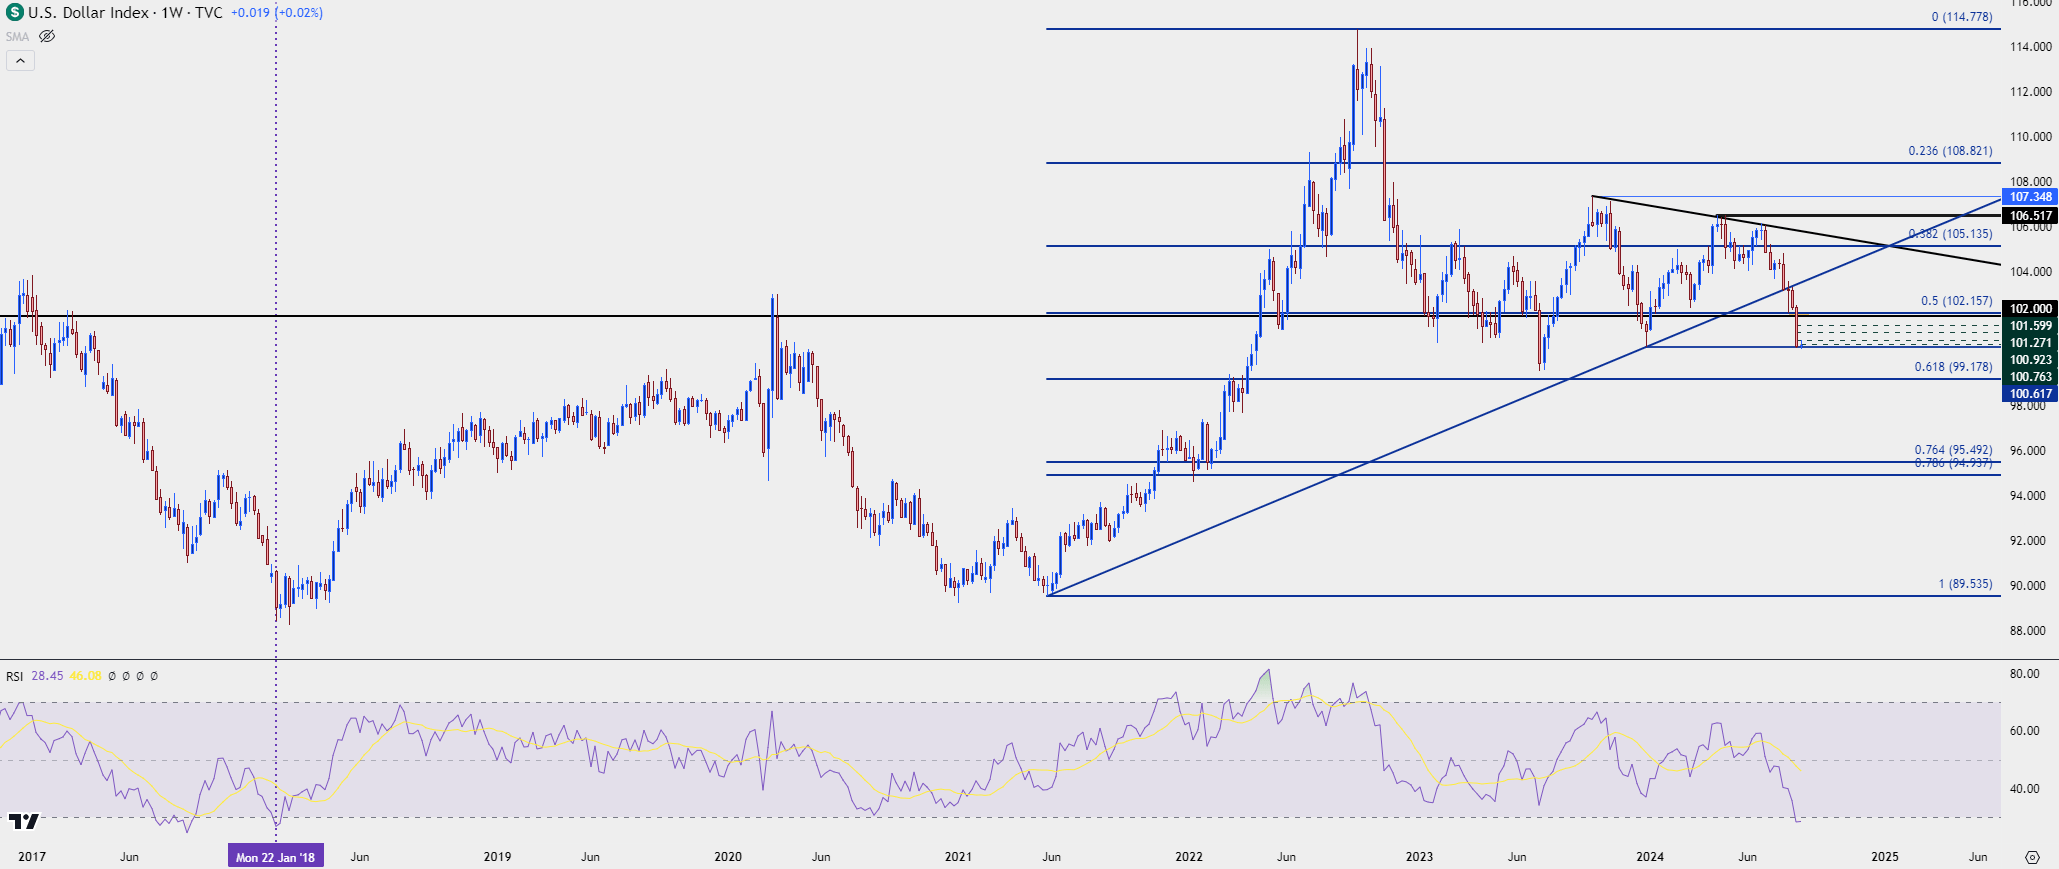Click the 2025 label on time axis
This screenshot has height=869, width=2059.
point(1885,857)
